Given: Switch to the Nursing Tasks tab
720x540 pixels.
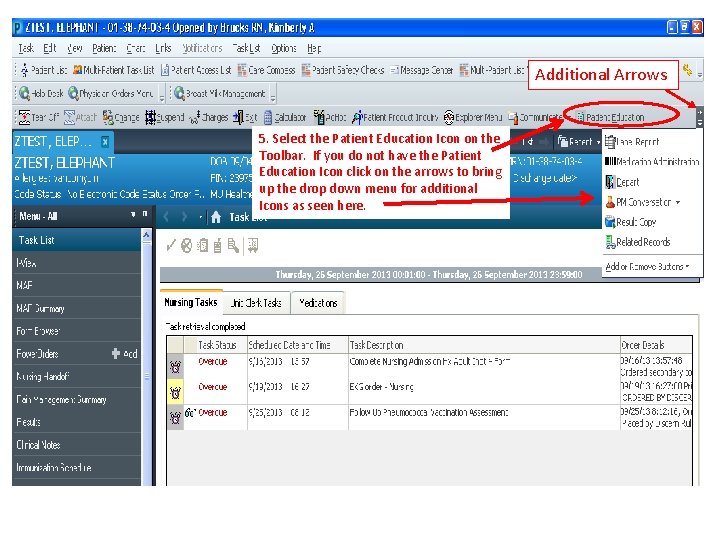Looking at the screenshot, I should [x=191, y=303].
